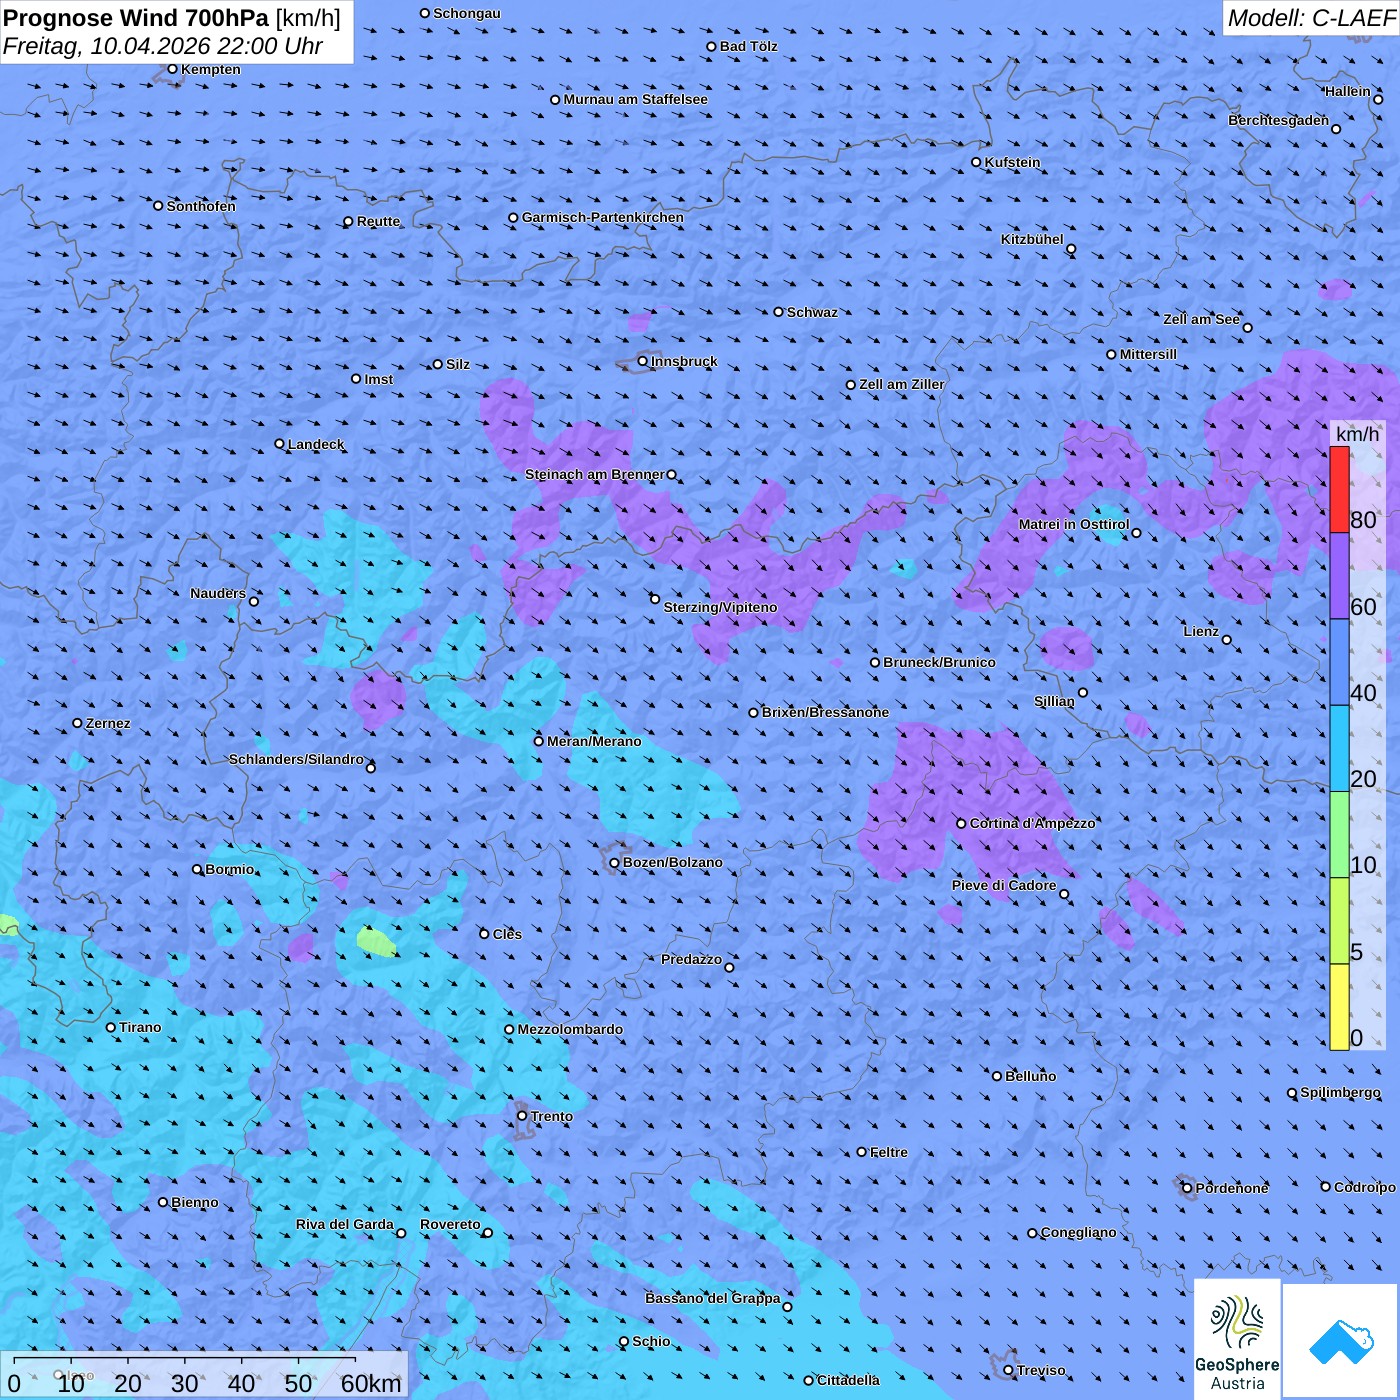Viewport: 1400px width, 1400px height.
Task: Click the 'Modell: C-LAEF' label
Action: [1311, 18]
